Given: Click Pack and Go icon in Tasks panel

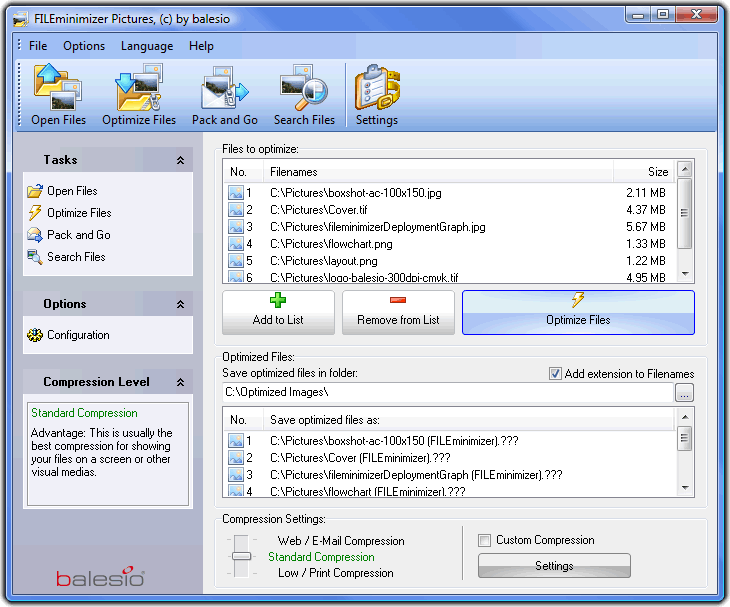Looking at the screenshot, I should (x=35, y=235).
